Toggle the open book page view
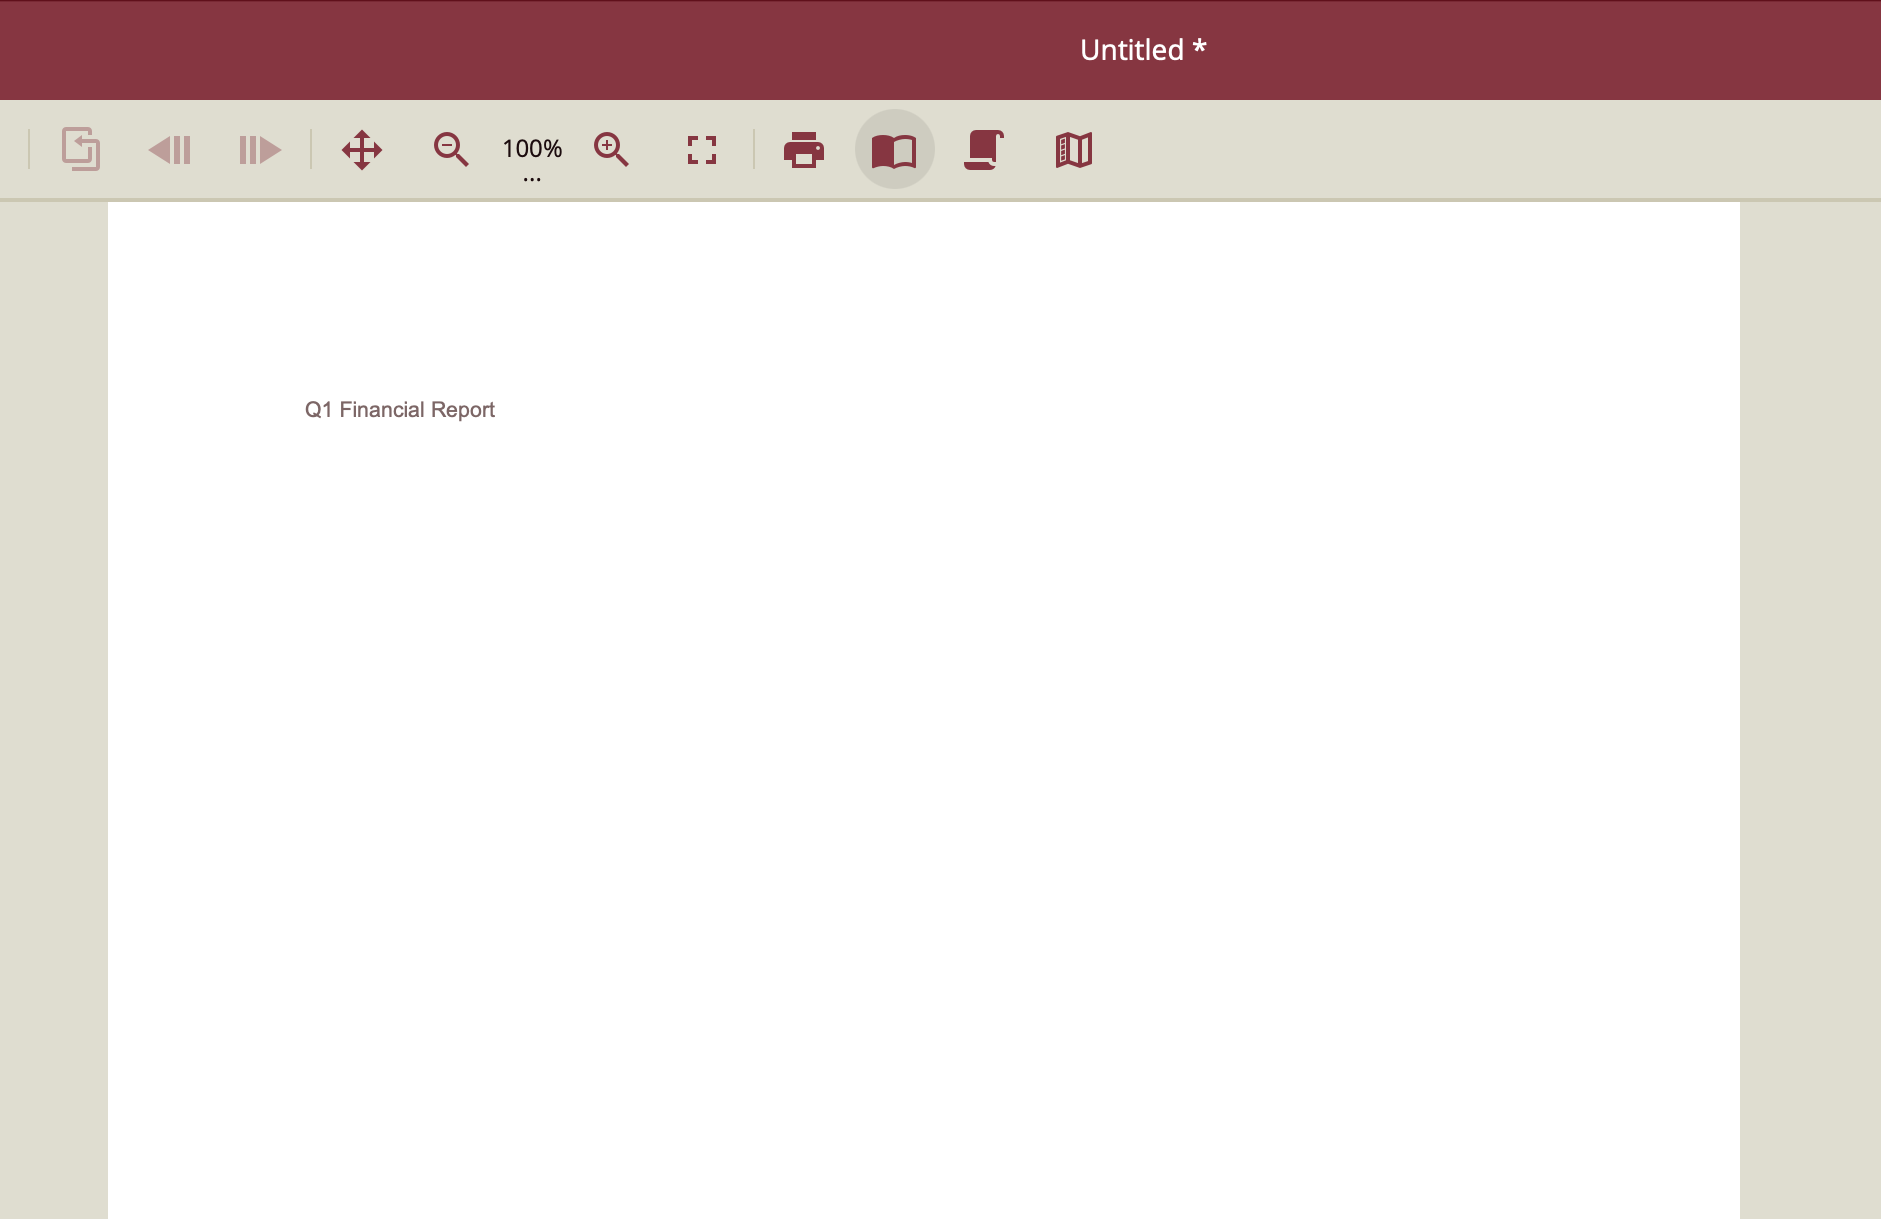The image size is (1881, 1219). (x=894, y=150)
